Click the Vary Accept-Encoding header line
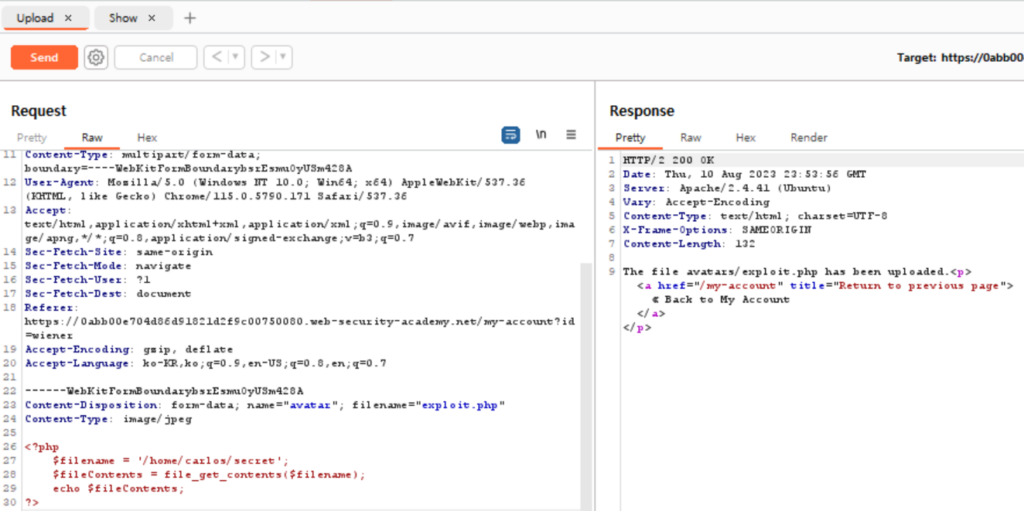Image resolution: width=1024 pixels, height=511 pixels. pos(696,203)
